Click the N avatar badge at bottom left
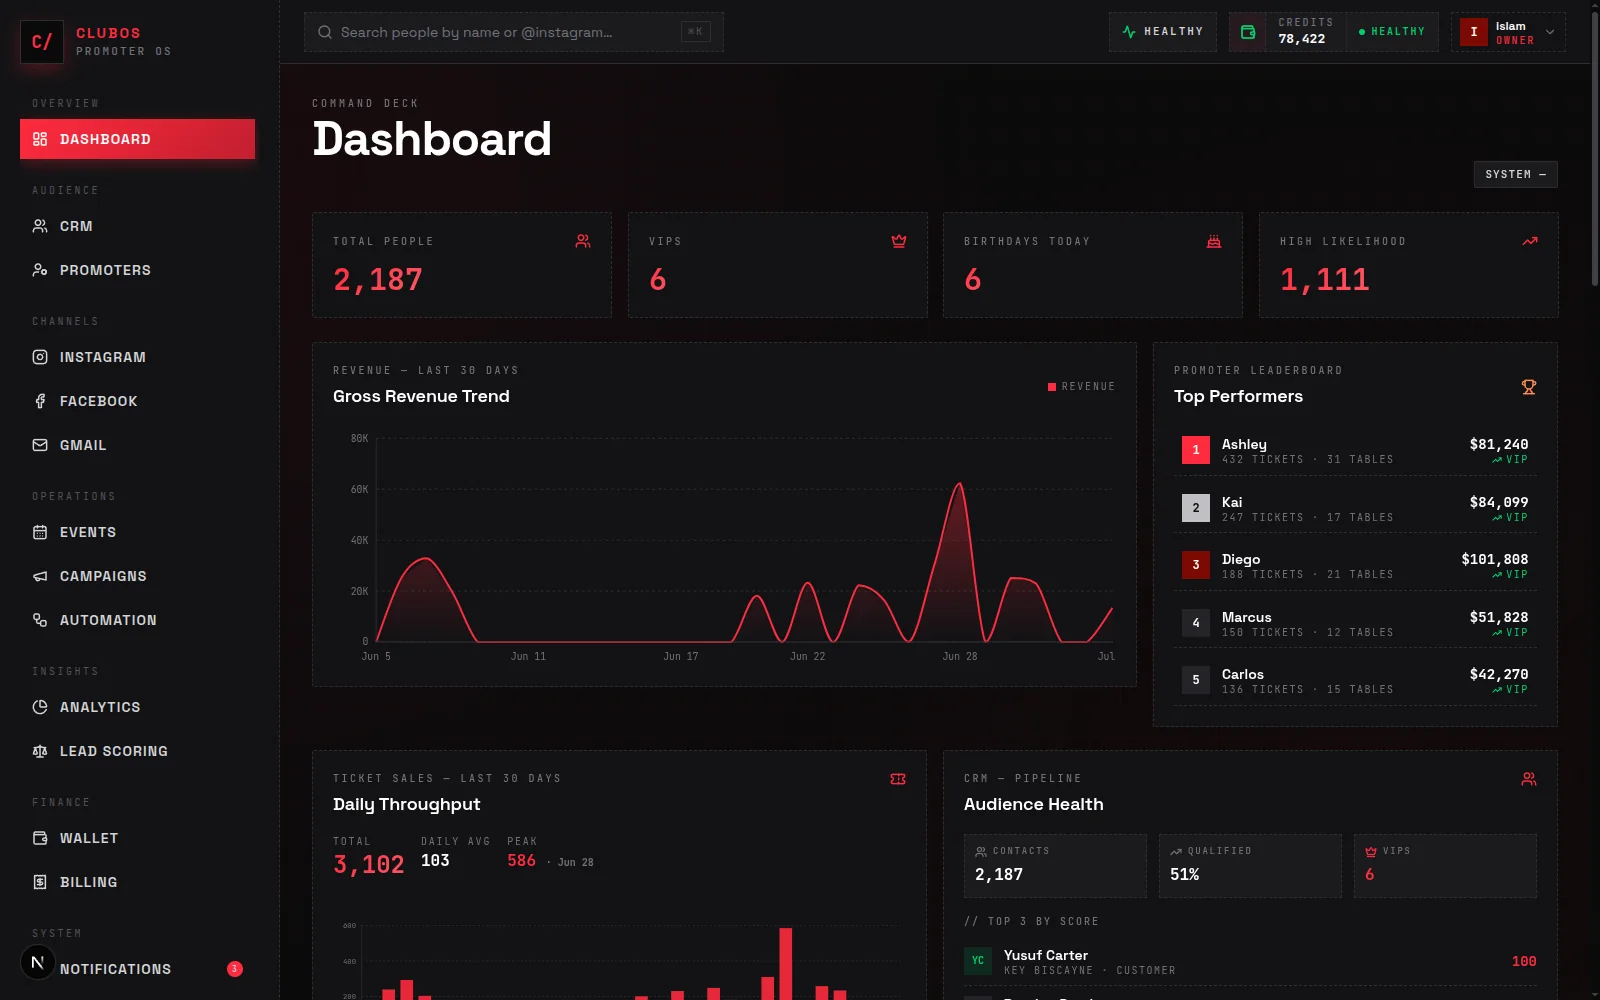 coord(38,963)
